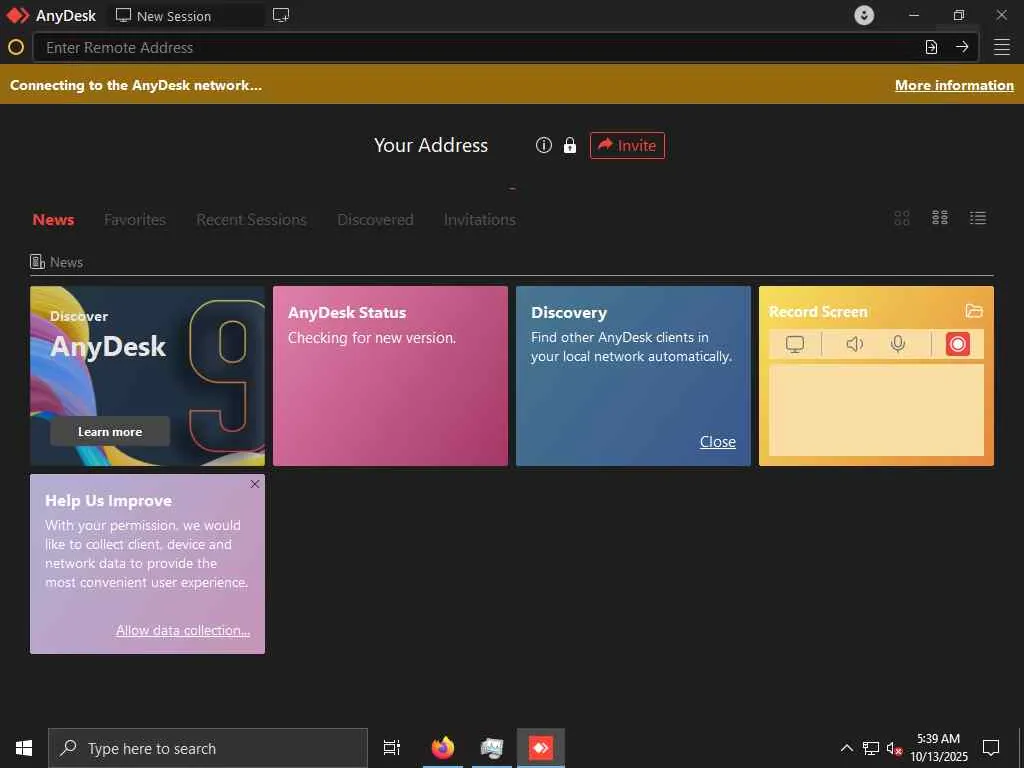The width and height of the screenshot is (1024, 768).
Task: Click the Your Address heading
Action: pos(431,145)
